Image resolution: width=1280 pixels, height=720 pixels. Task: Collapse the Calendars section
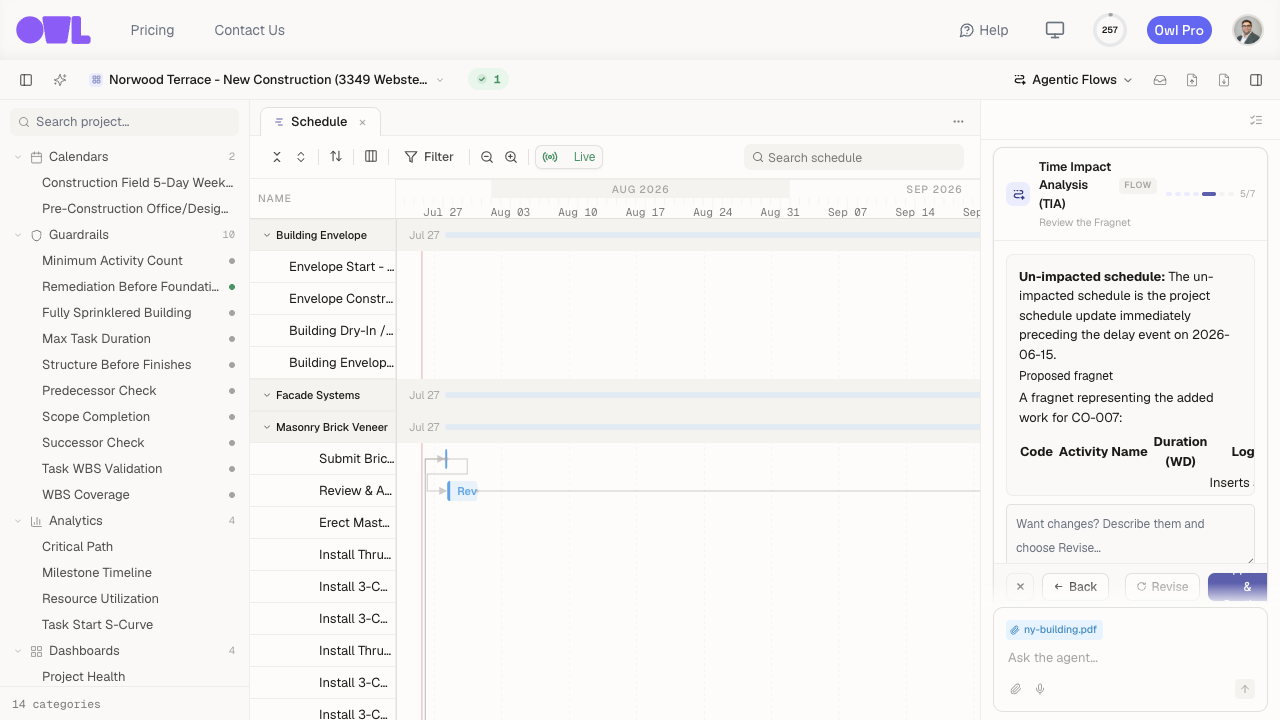coord(18,157)
